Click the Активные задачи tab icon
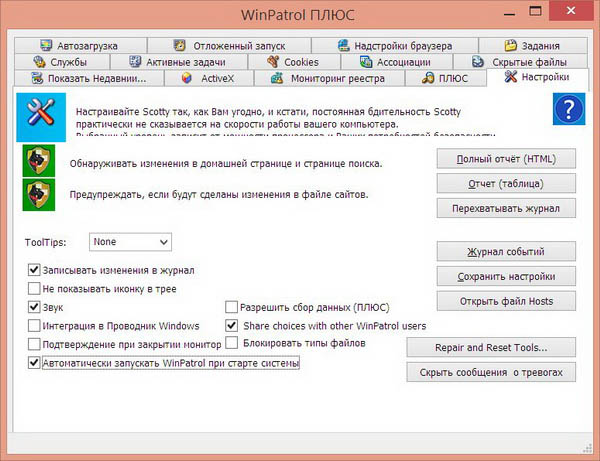Screen dimensions: 600x461 click(x=135, y=61)
